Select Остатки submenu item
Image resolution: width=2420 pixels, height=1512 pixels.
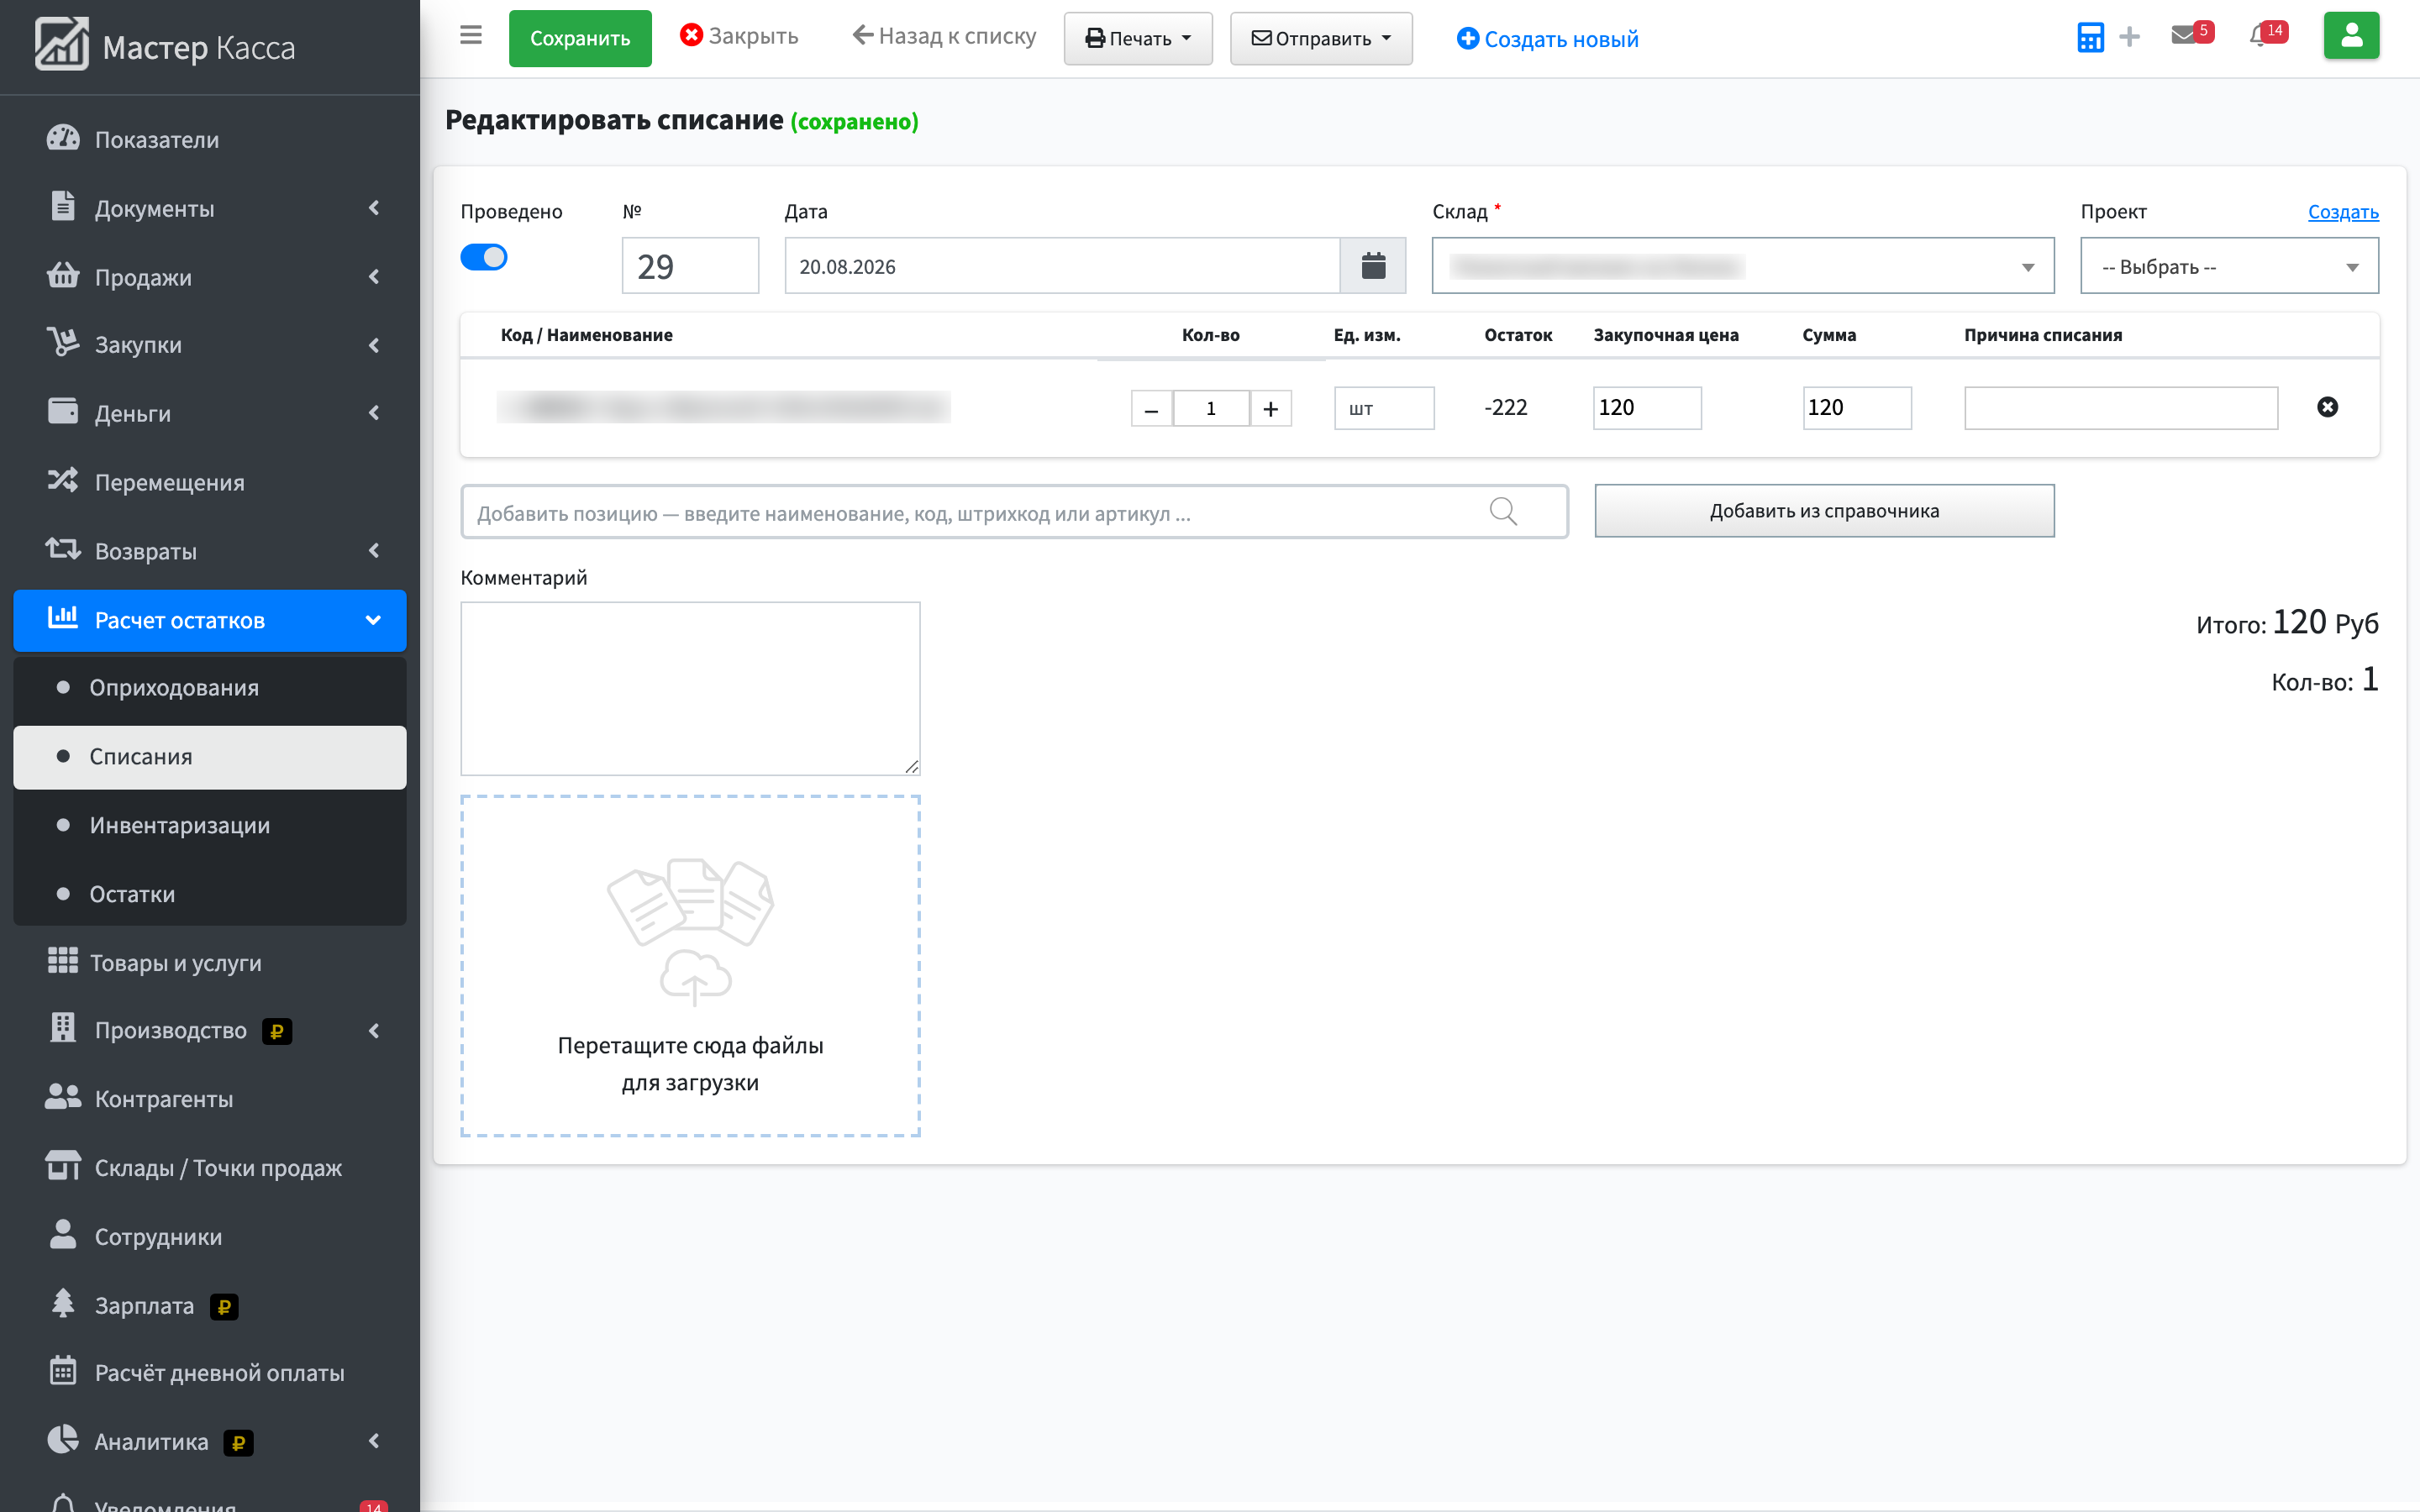click(x=210, y=893)
